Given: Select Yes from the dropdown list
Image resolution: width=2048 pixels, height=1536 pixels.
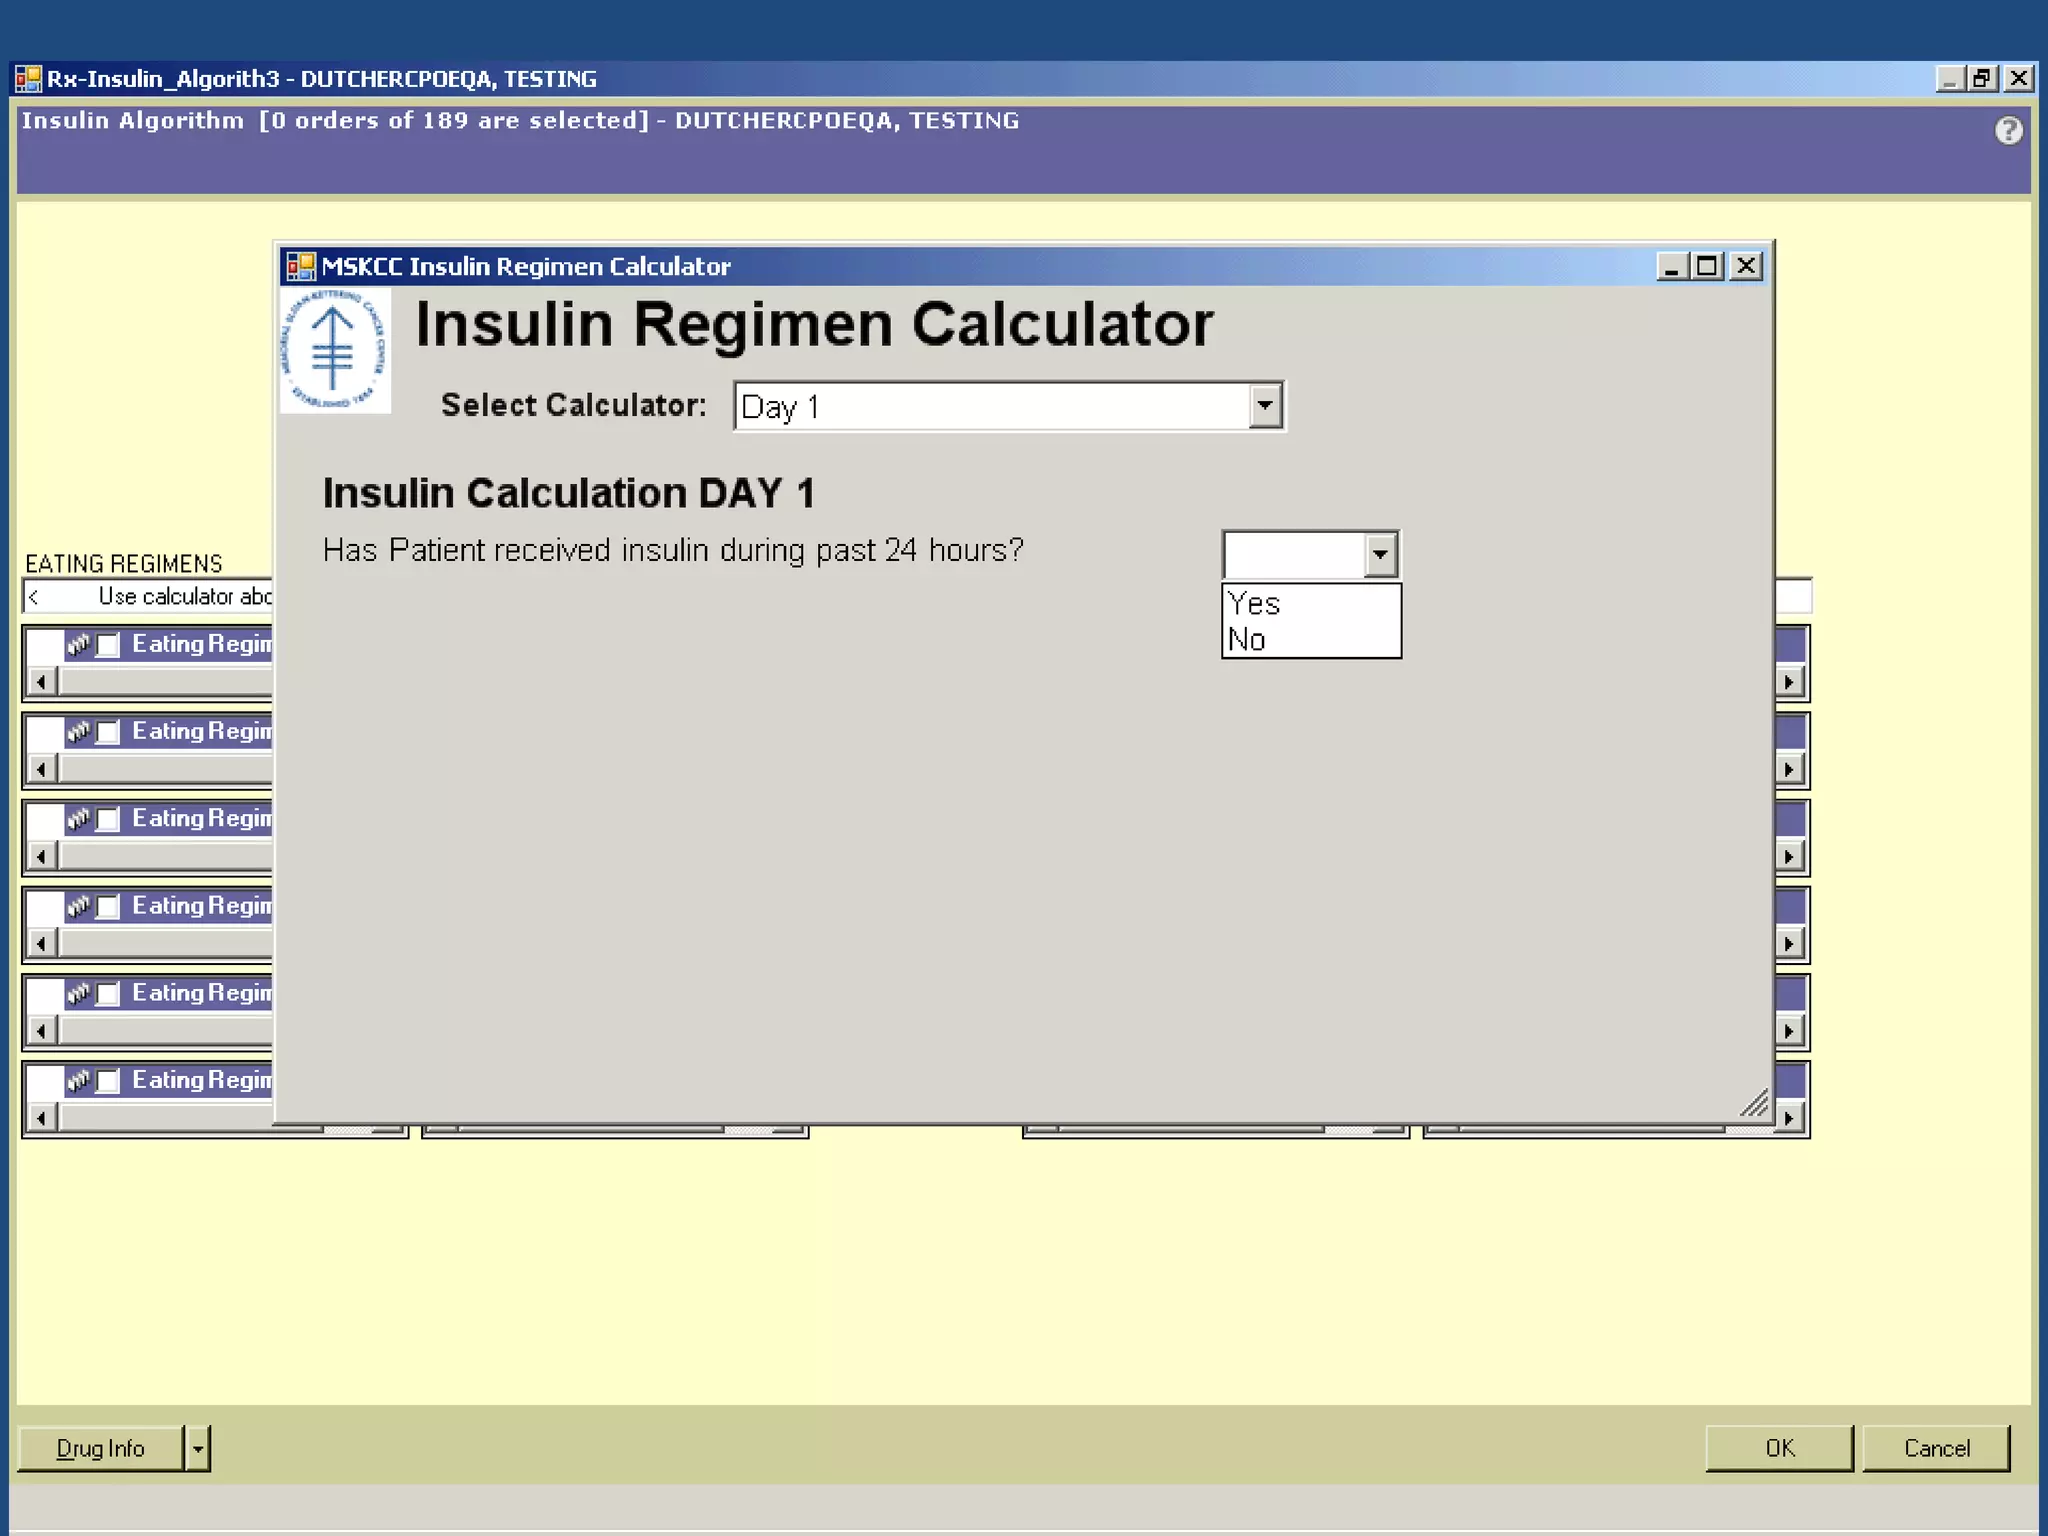Looking at the screenshot, I should [1311, 603].
